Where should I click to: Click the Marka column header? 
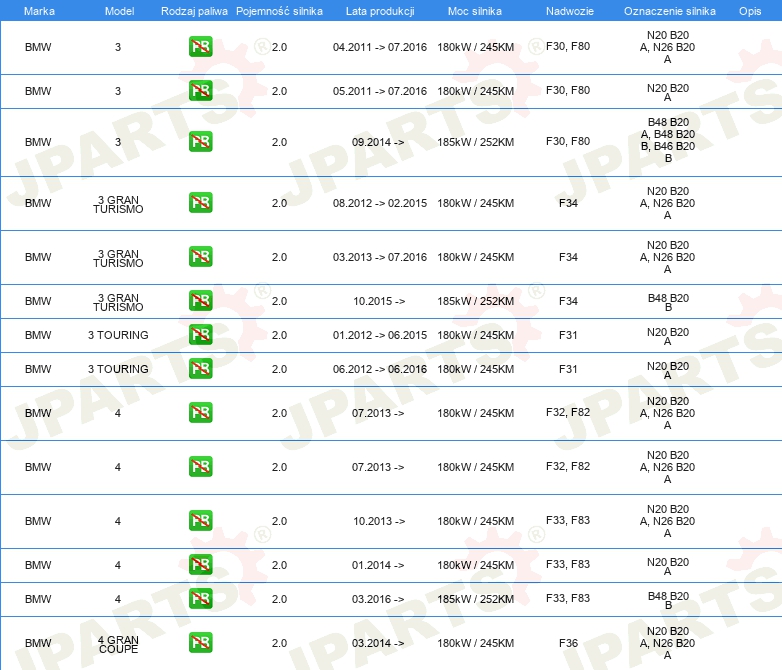pos(39,11)
